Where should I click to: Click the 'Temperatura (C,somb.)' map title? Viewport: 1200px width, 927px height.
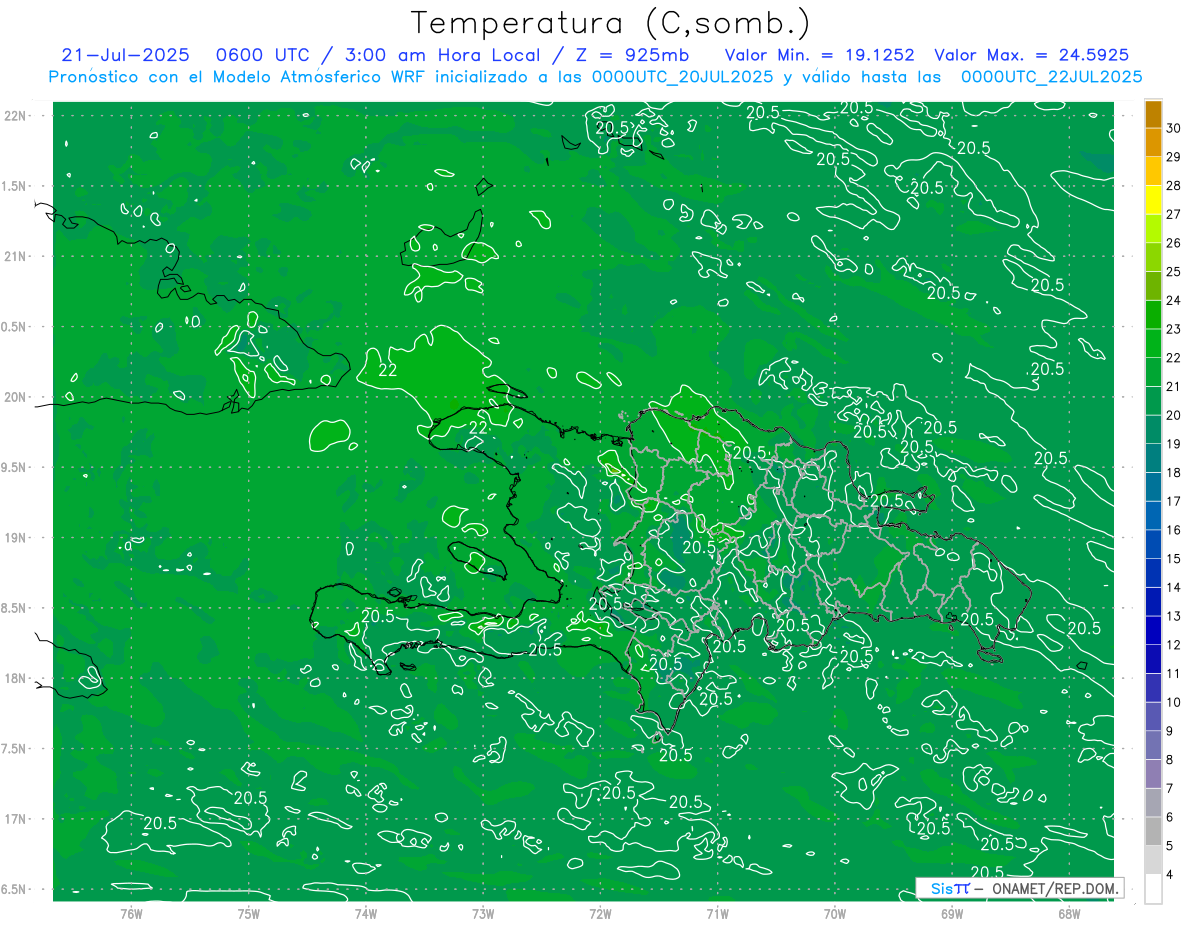click(x=611, y=23)
